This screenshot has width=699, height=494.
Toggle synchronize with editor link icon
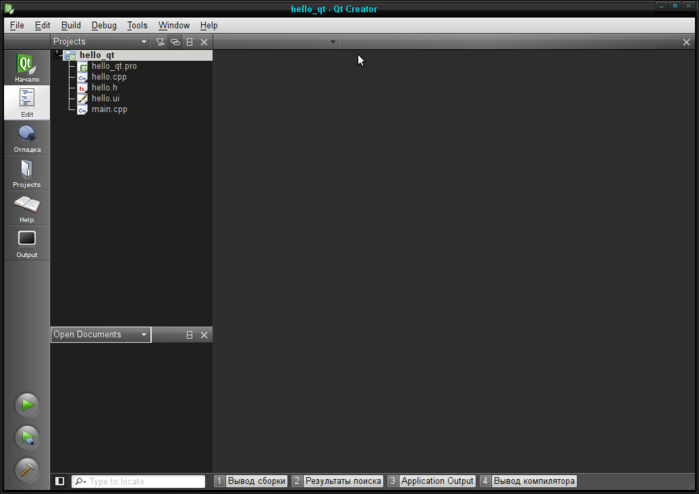pos(175,42)
